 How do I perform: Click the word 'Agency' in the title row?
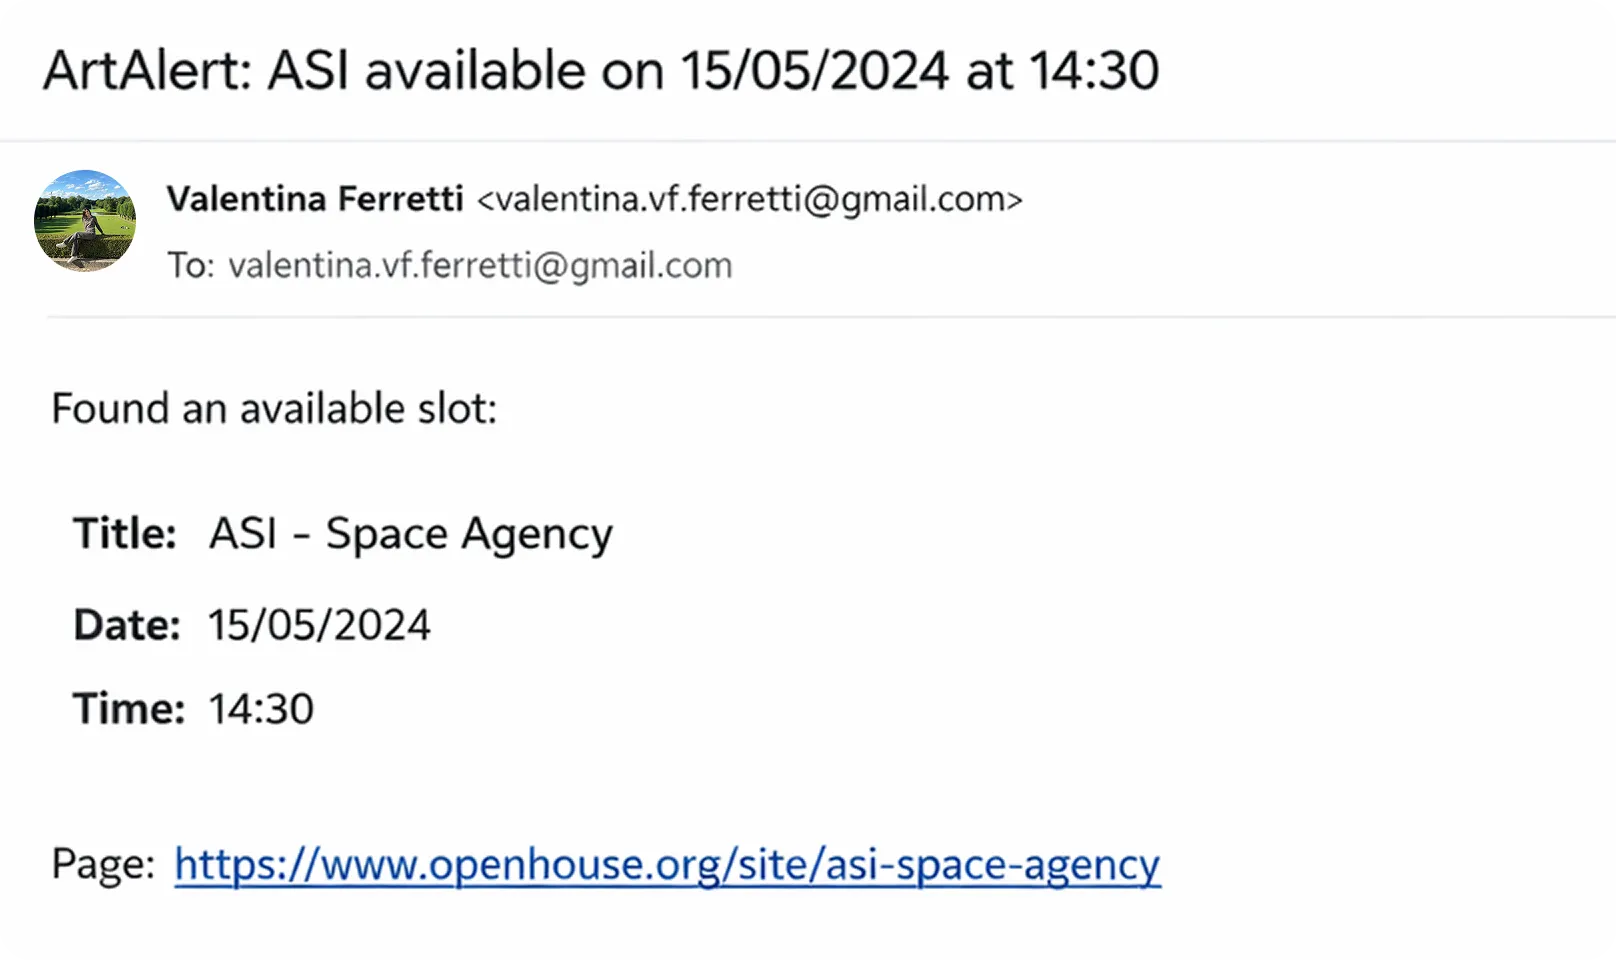[536, 534]
